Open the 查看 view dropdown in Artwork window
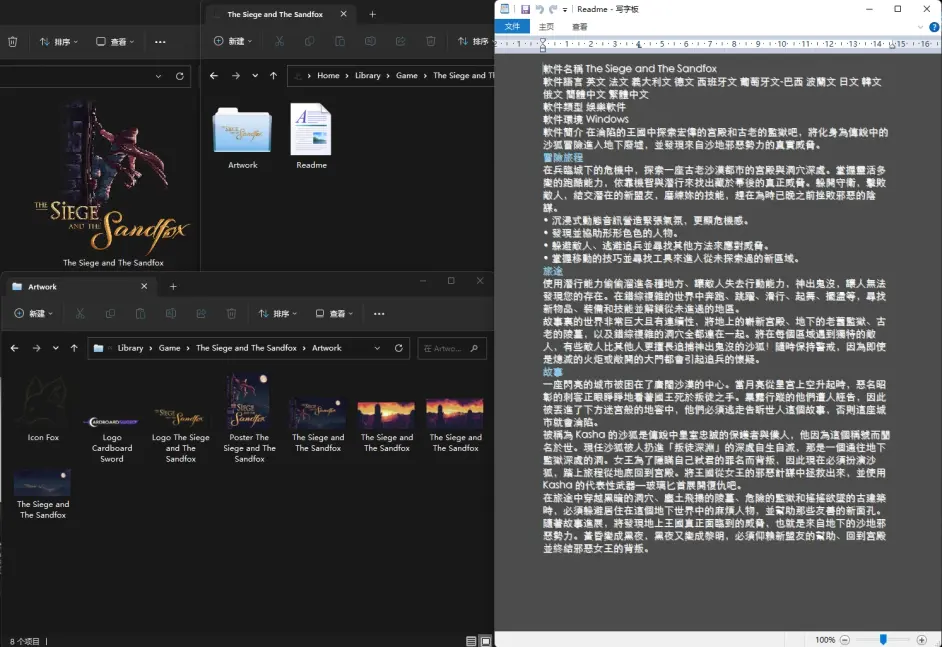Image resolution: width=942 pixels, height=647 pixels. pyautogui.click(x=342, y=314)
